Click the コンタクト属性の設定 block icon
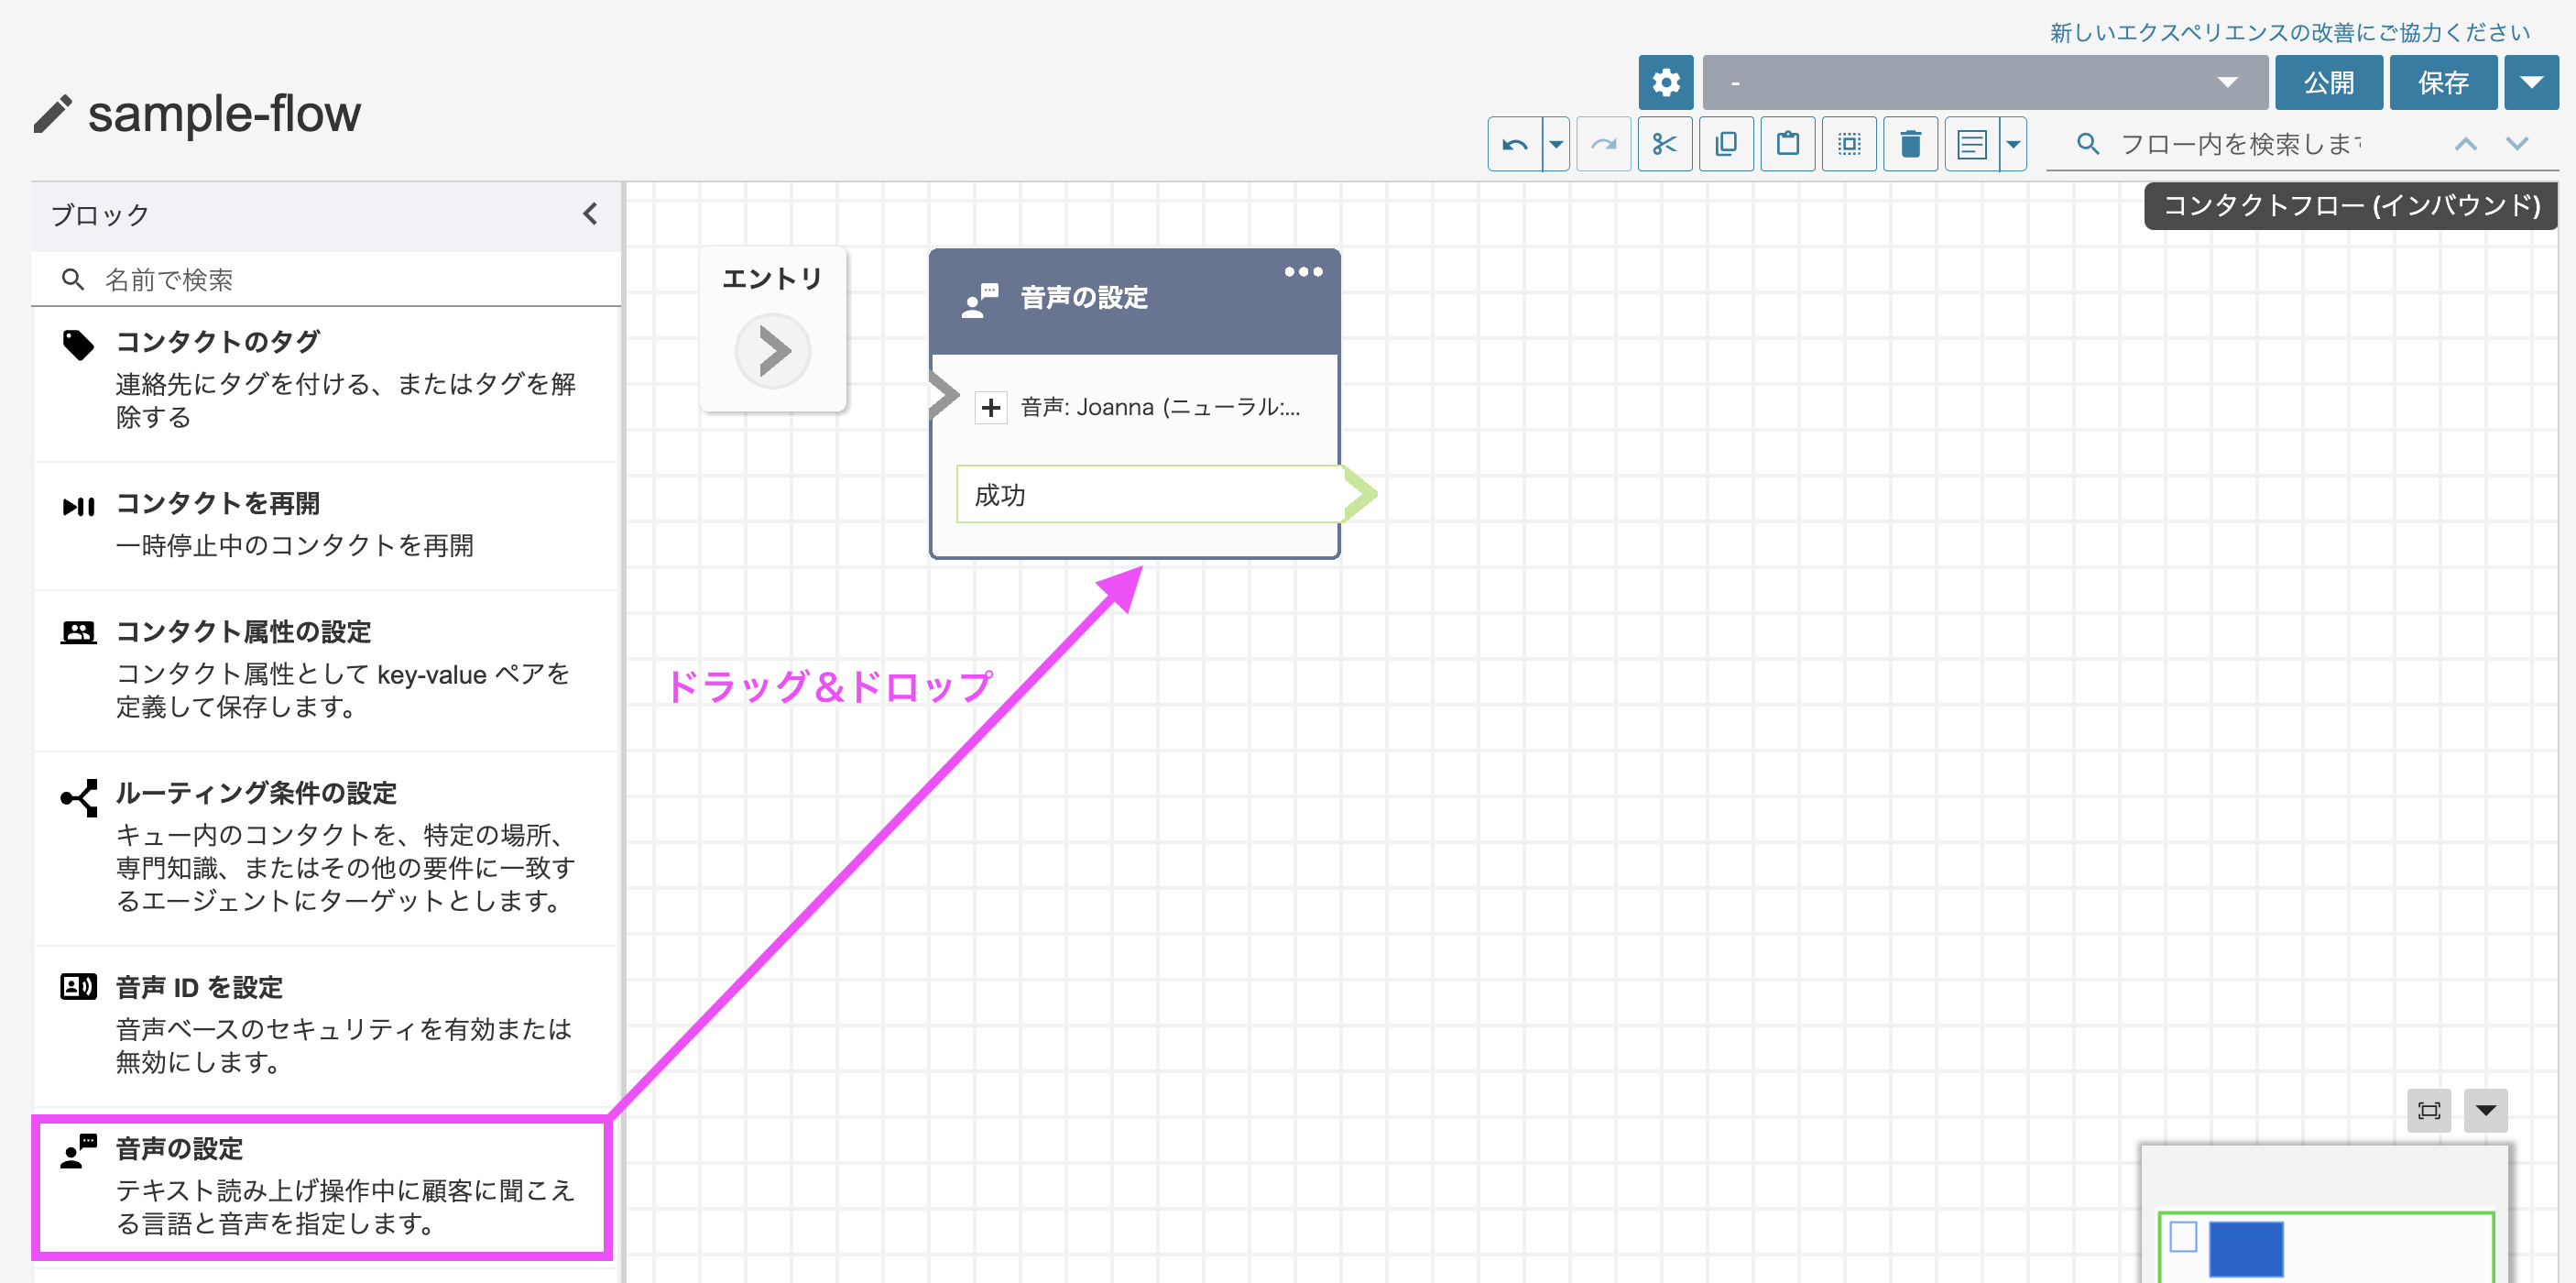 click(78, 633)
